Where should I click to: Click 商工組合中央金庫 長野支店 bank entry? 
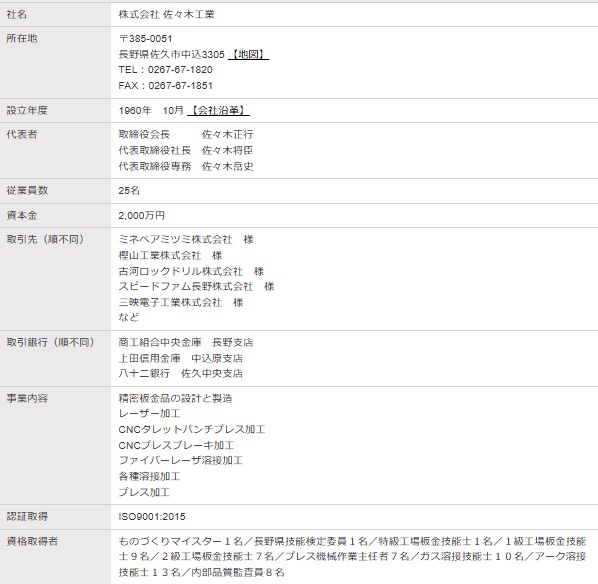186,343
